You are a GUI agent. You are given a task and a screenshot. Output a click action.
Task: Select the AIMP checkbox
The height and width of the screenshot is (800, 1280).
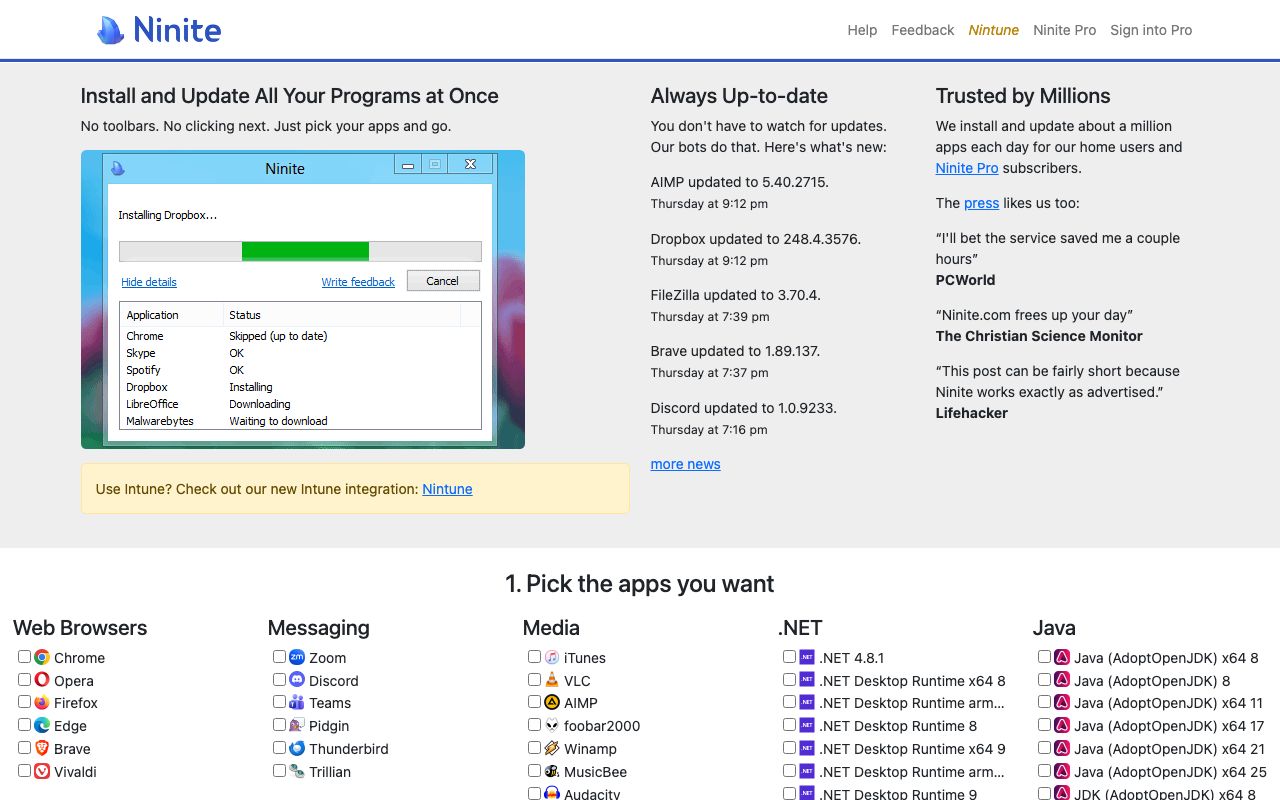(534, 702)
